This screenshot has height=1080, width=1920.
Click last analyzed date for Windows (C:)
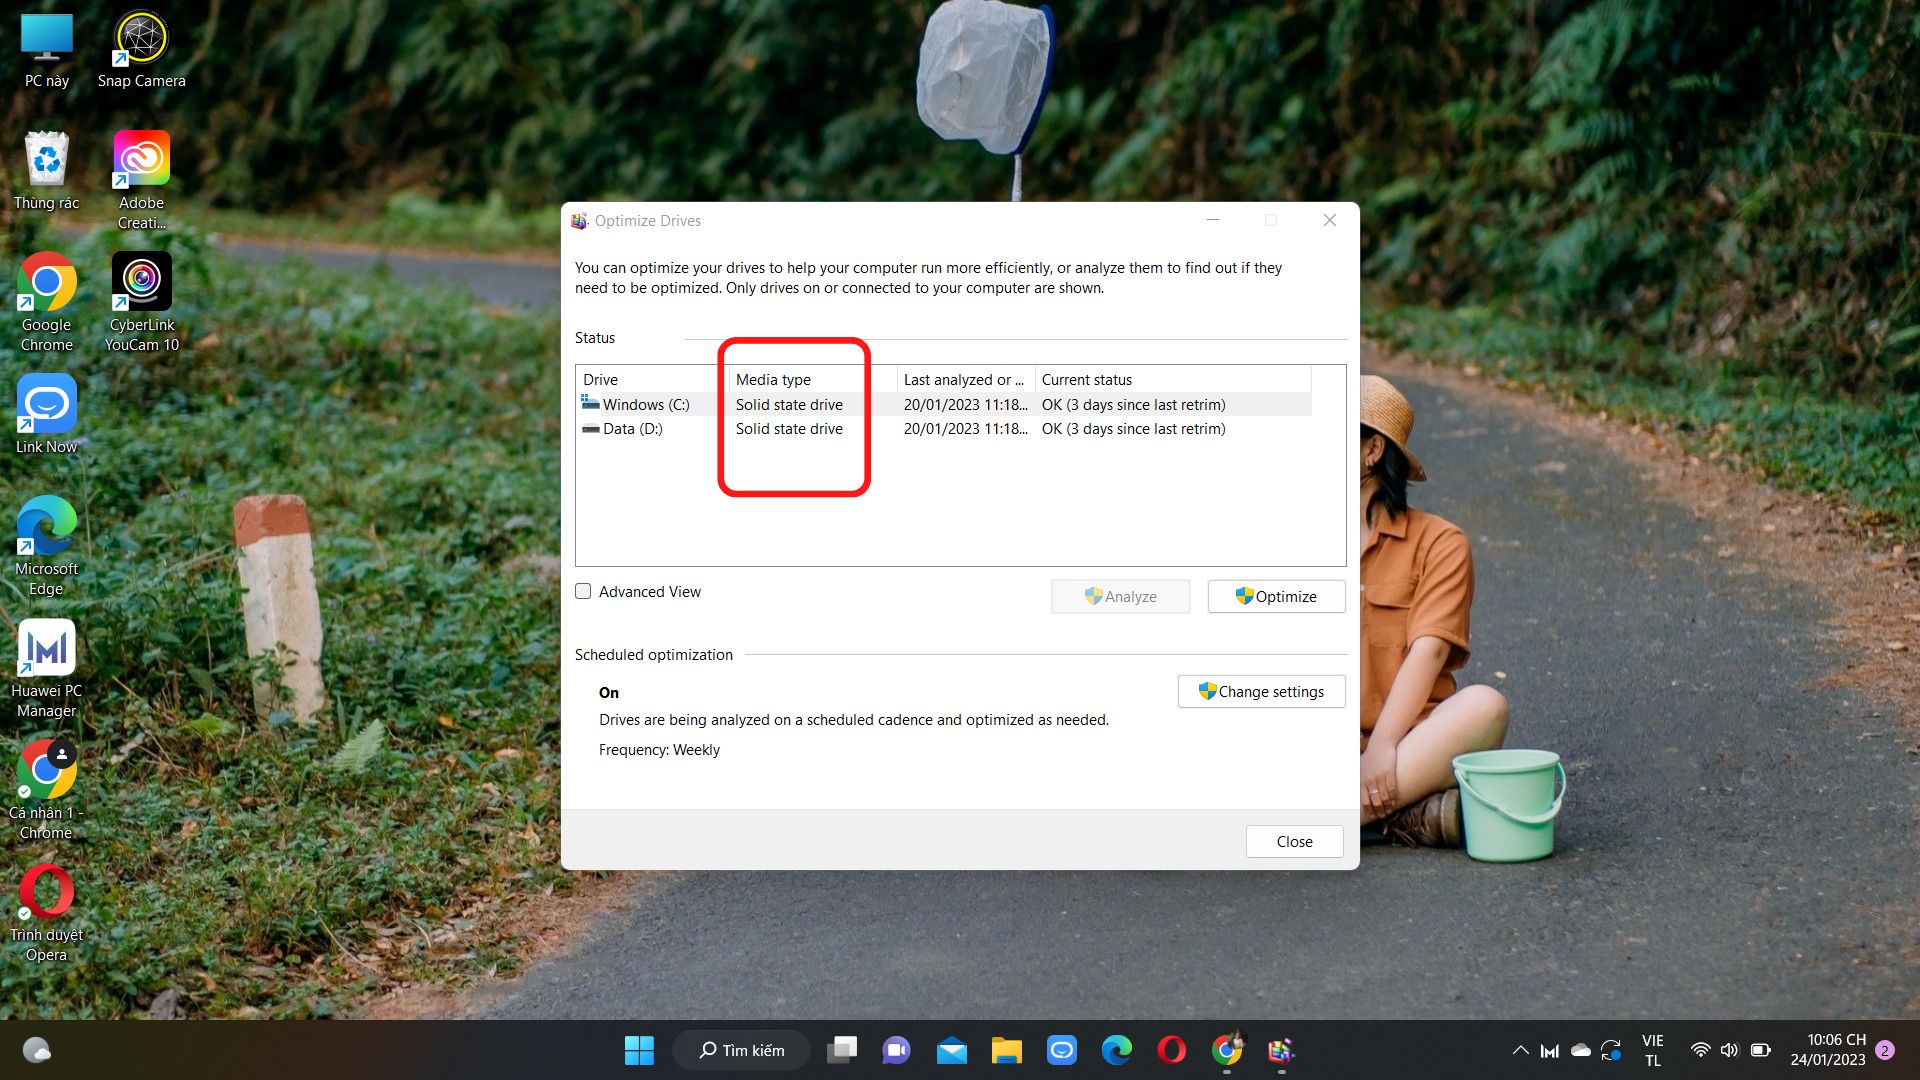click(x=965, y=404)
